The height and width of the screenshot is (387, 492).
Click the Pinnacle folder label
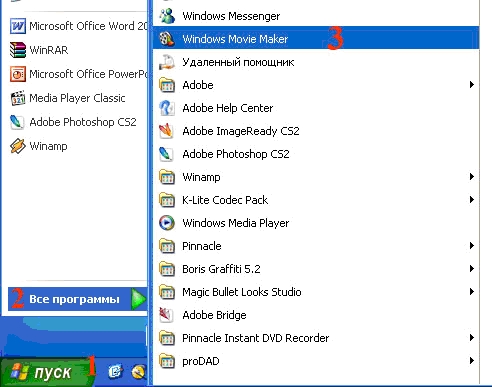pos(202,246)
